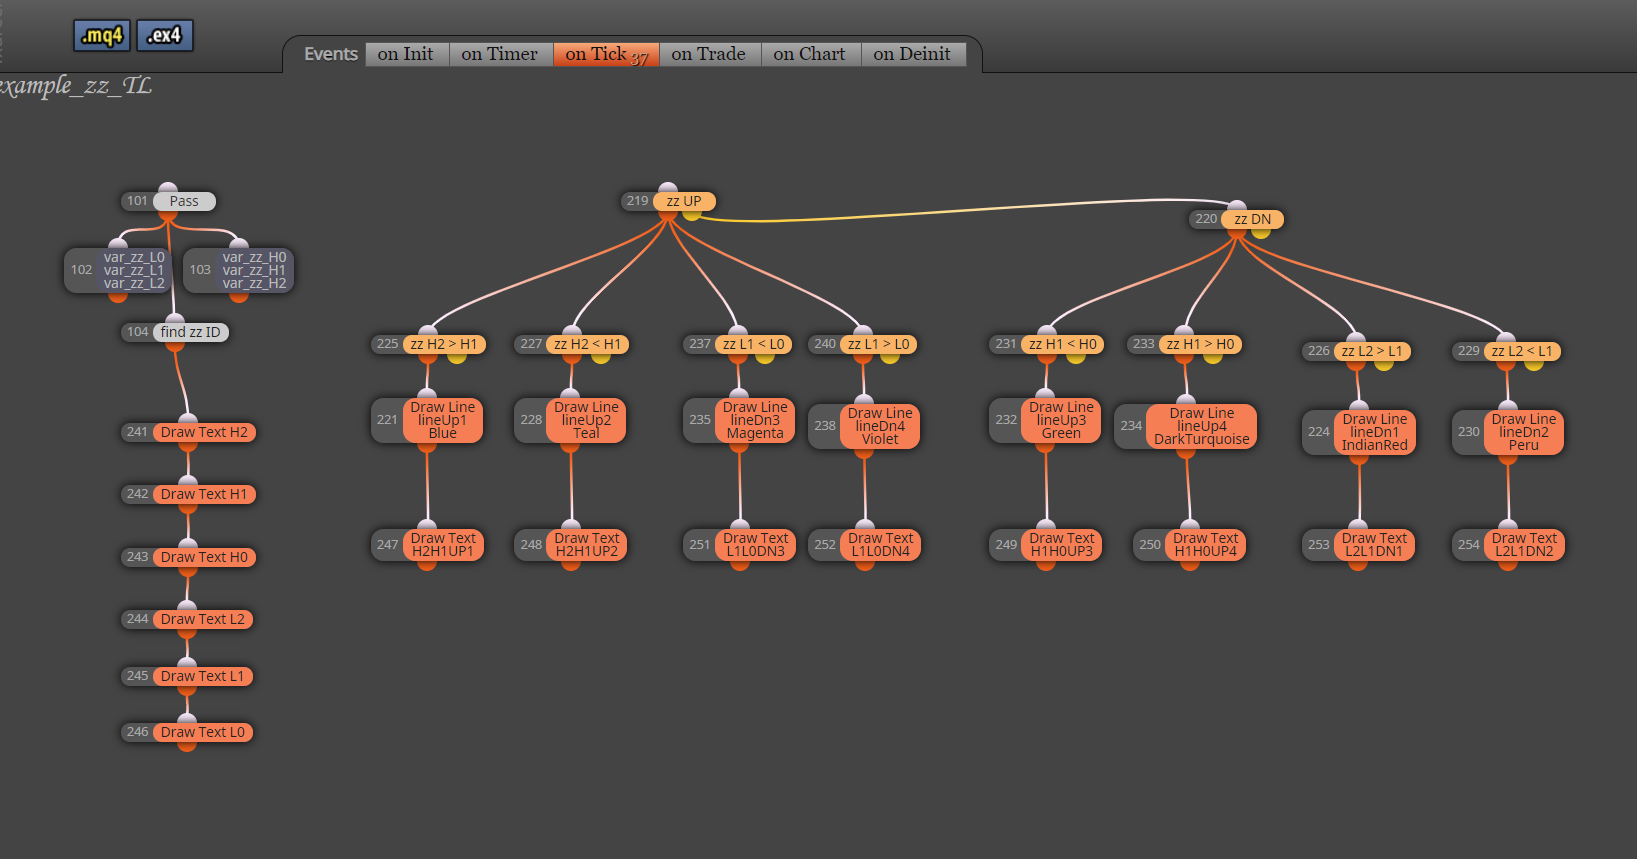1637x859 pixels.
Task: Open the on Timer events tab
Action: point(500,54)
